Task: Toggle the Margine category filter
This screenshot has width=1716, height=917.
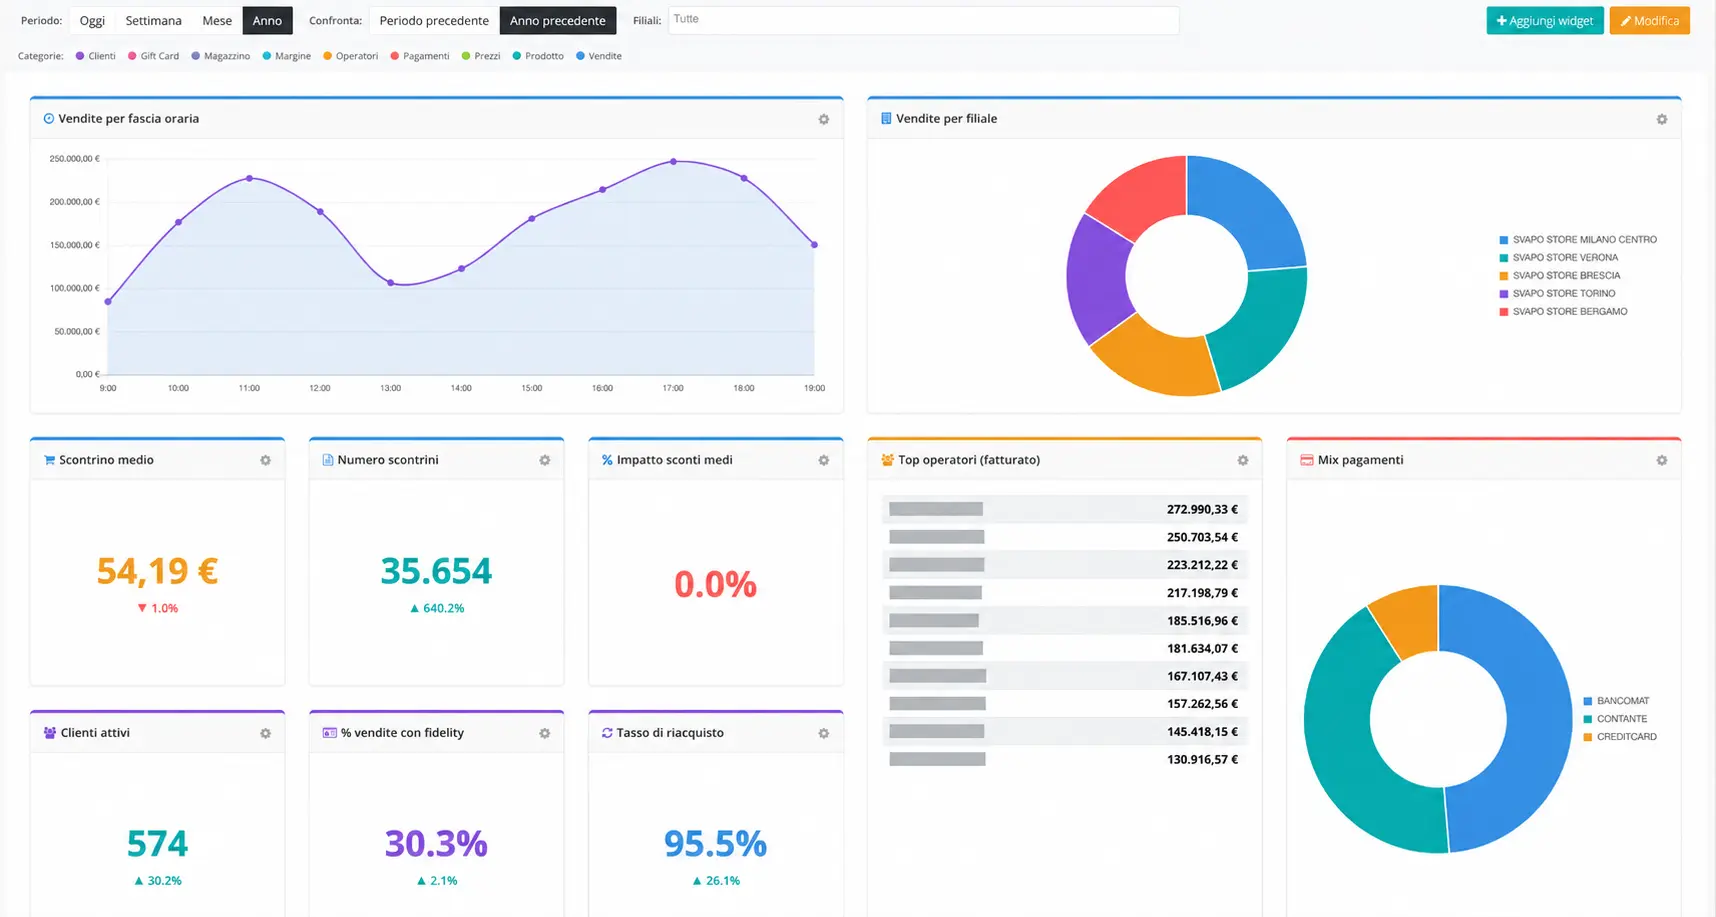Action: tap(287, 56)
